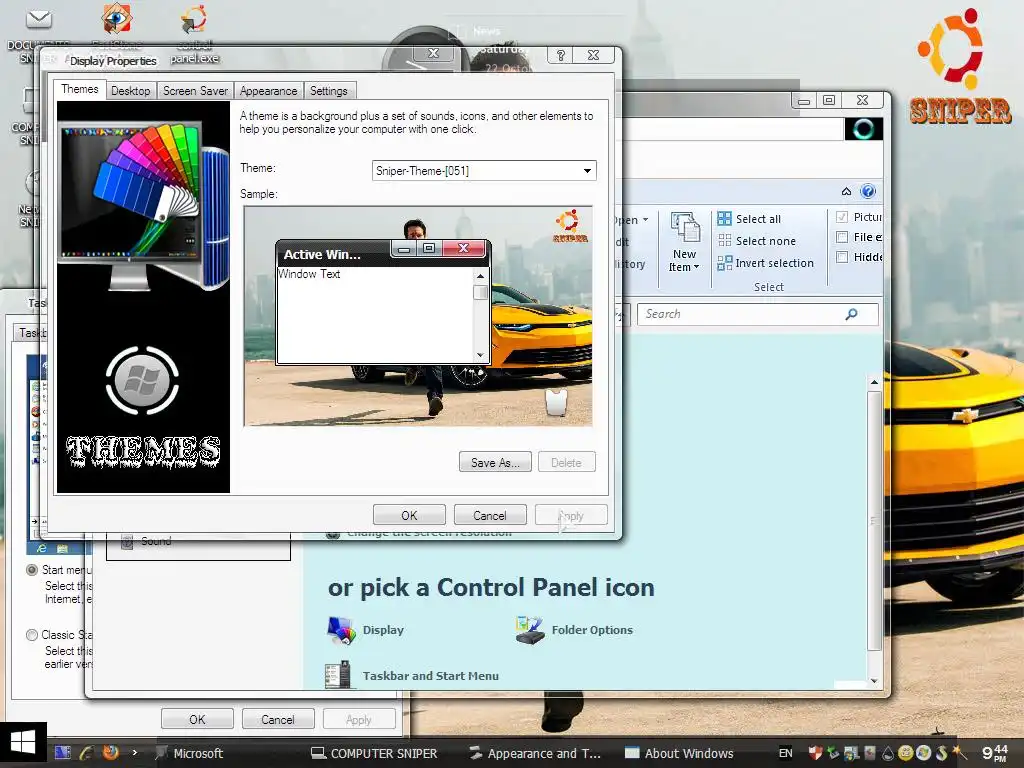Switch to the Screen Saver tab
Viewport: 1024px width, 768px height.
click(195, 91)
